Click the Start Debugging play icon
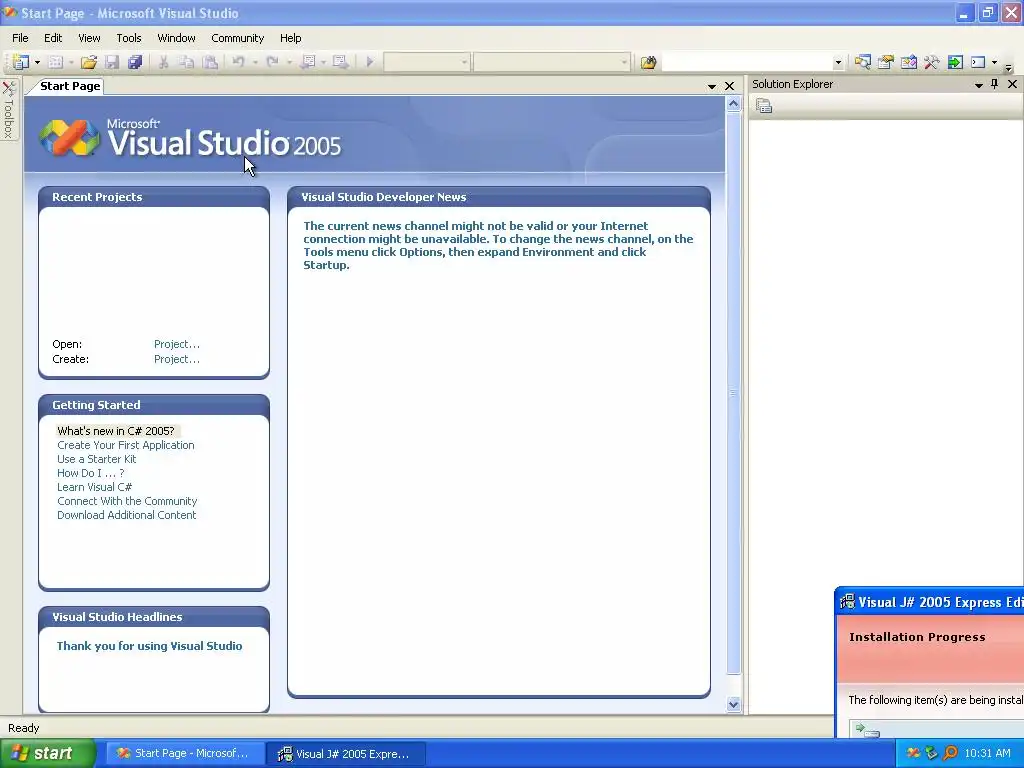The image size is (1024, 768). (x=370, y=62)
